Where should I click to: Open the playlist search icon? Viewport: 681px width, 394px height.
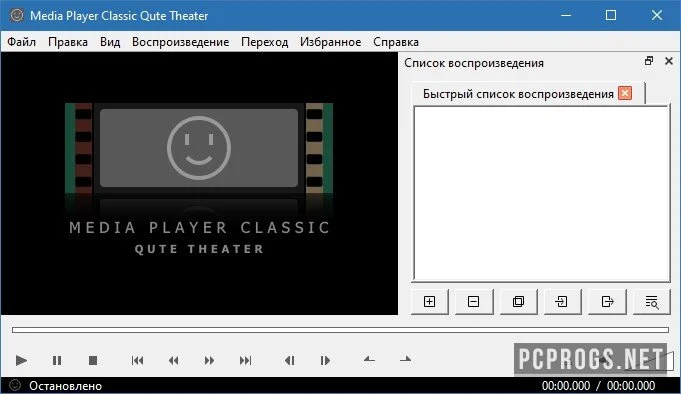pos(651,301)
